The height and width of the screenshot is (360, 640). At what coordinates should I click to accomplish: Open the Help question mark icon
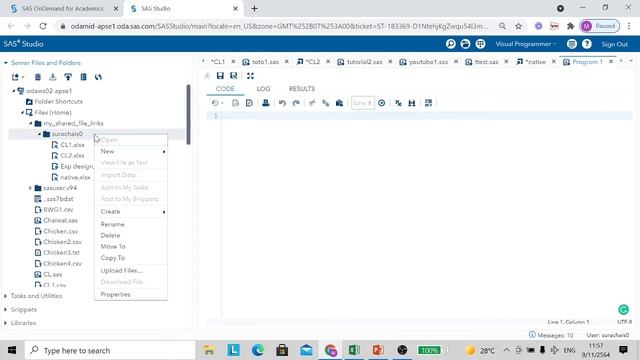[587, 44]
